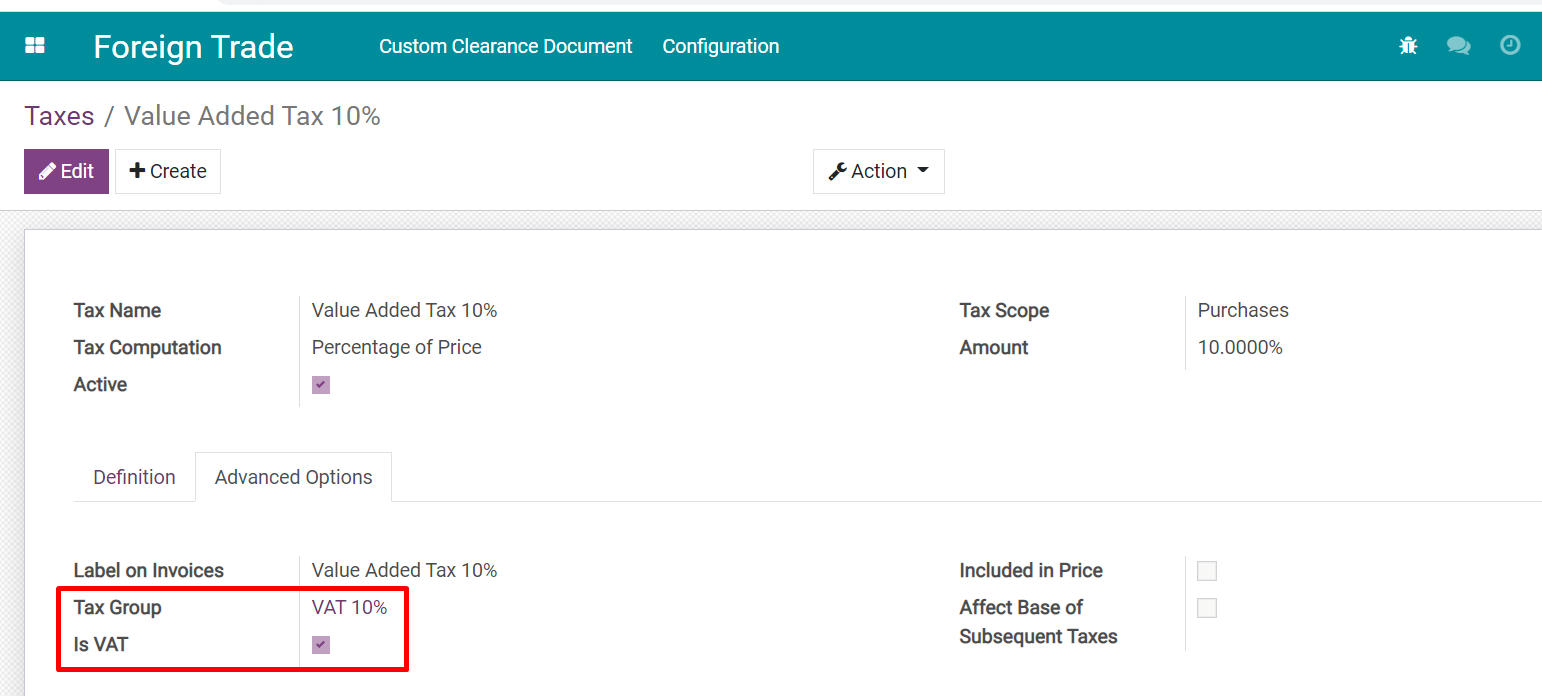The height and width of the screenshot is (696, 1542).
Task: Open the apps grid menu icon
Action: click(35, 46)
